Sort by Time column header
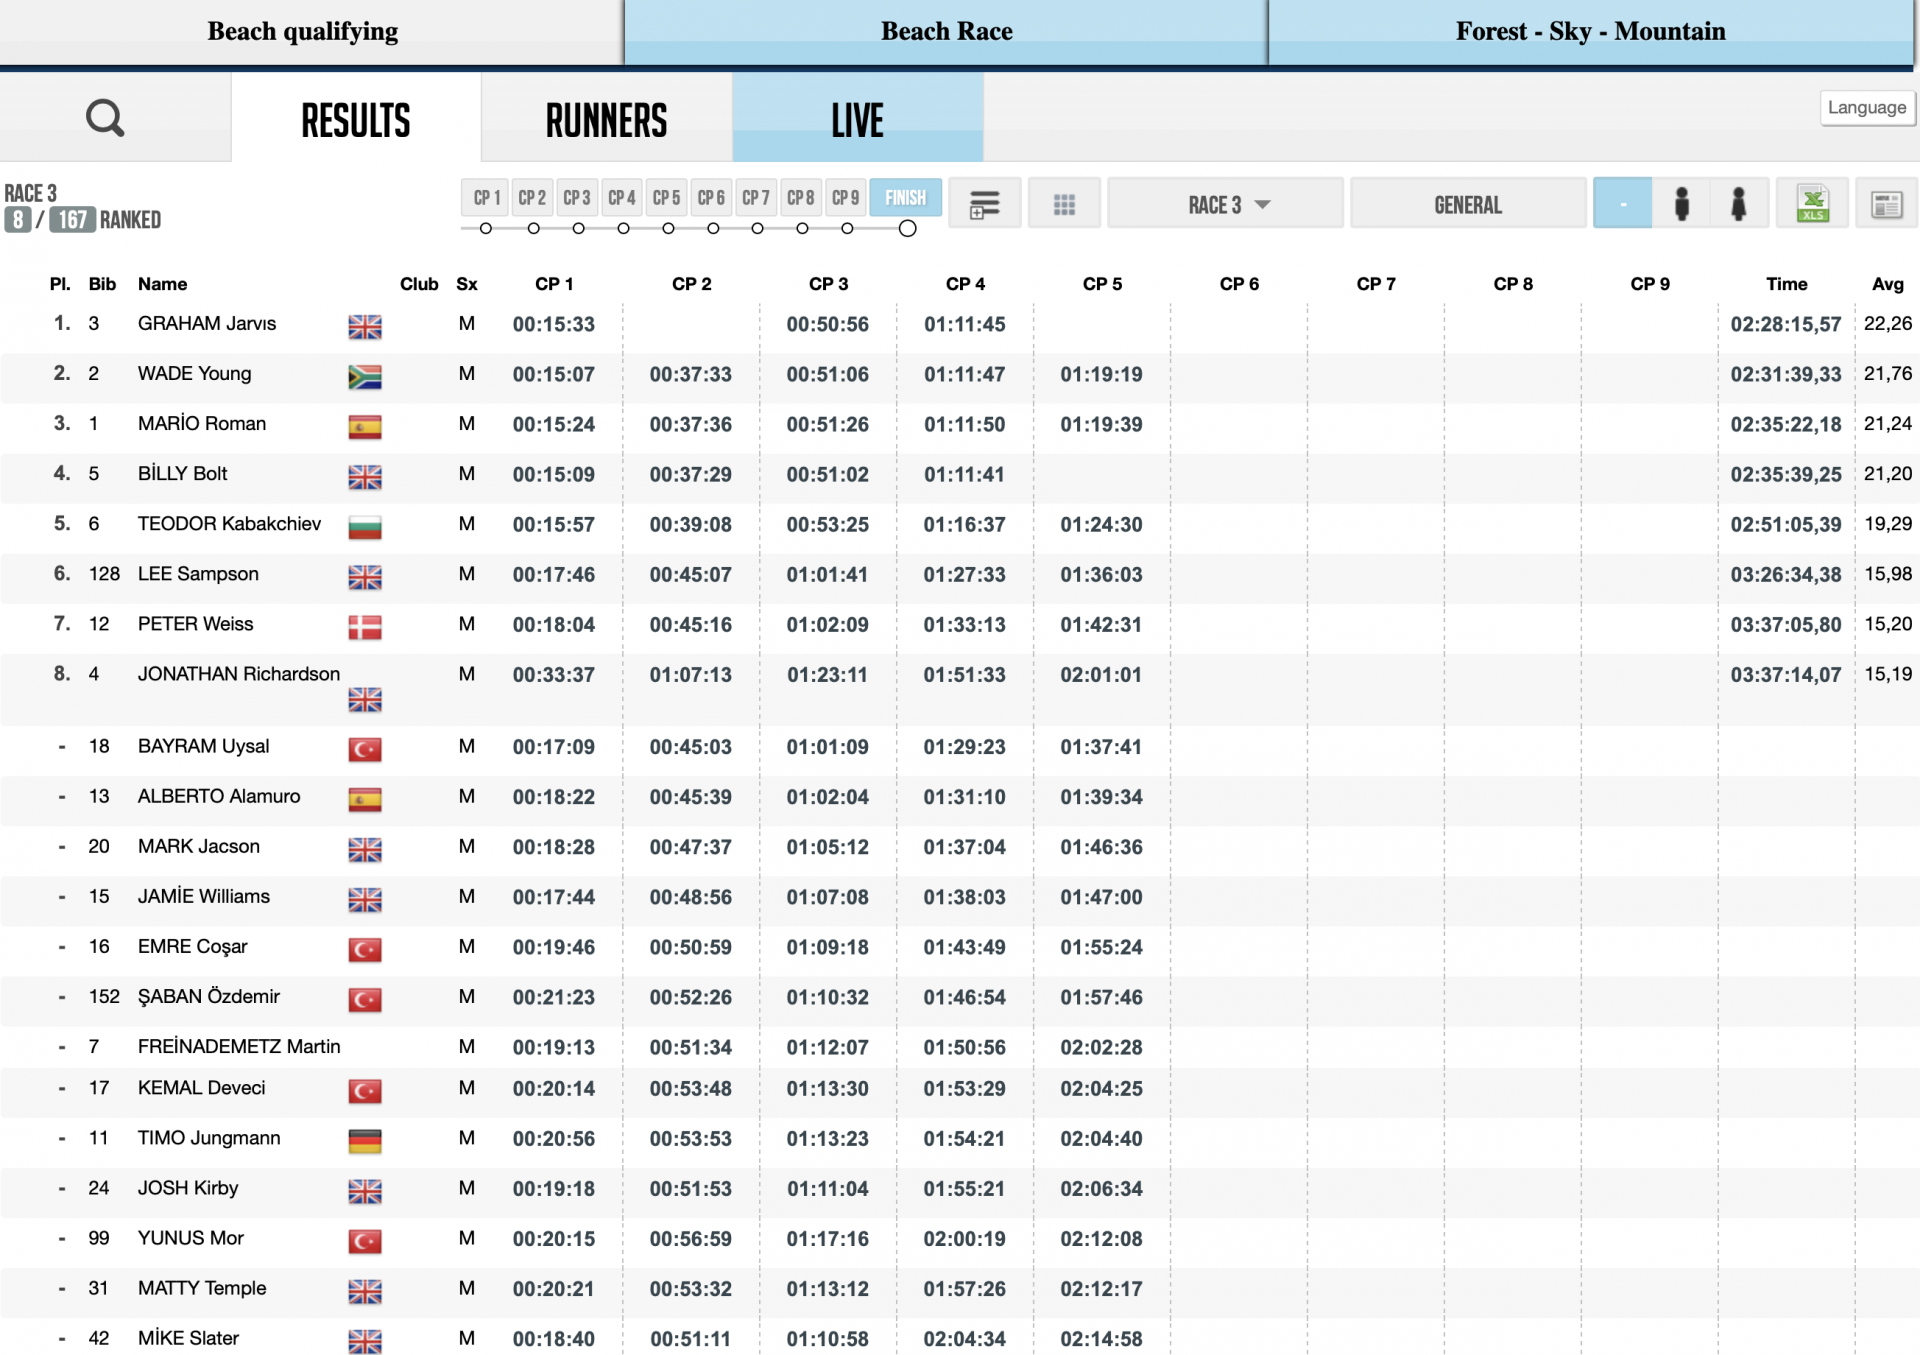The image size is (1920, 1355). point(1786,284)
